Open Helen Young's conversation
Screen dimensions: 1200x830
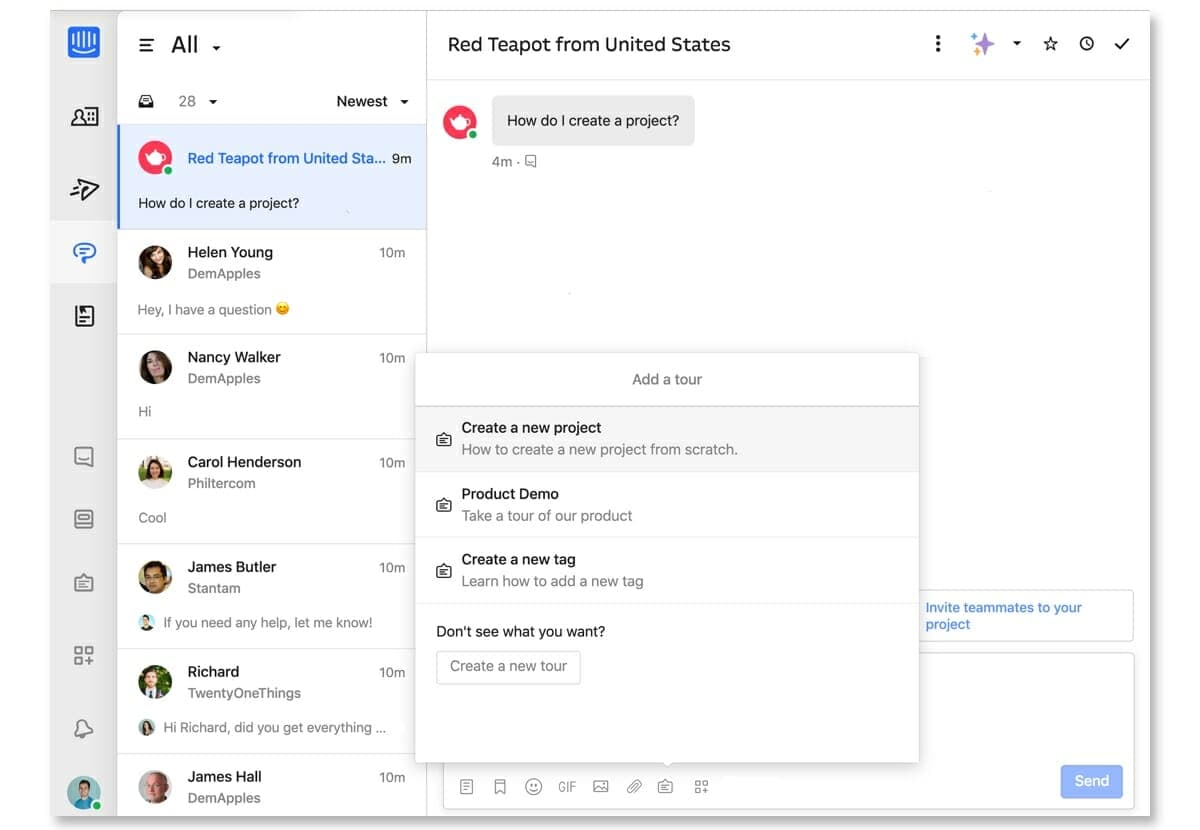(272, 281)
